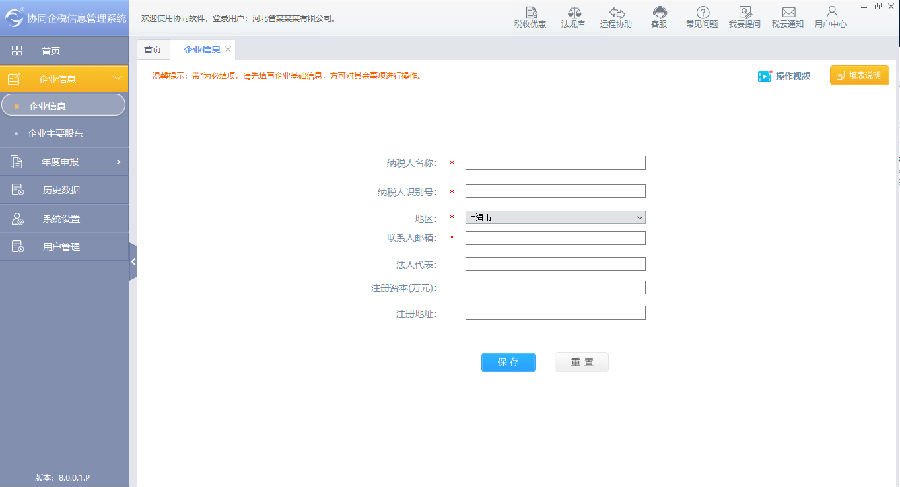This screenshot has width=900, height=487.
Task: Open the 地区 dropdown
Action: (556, 218)
